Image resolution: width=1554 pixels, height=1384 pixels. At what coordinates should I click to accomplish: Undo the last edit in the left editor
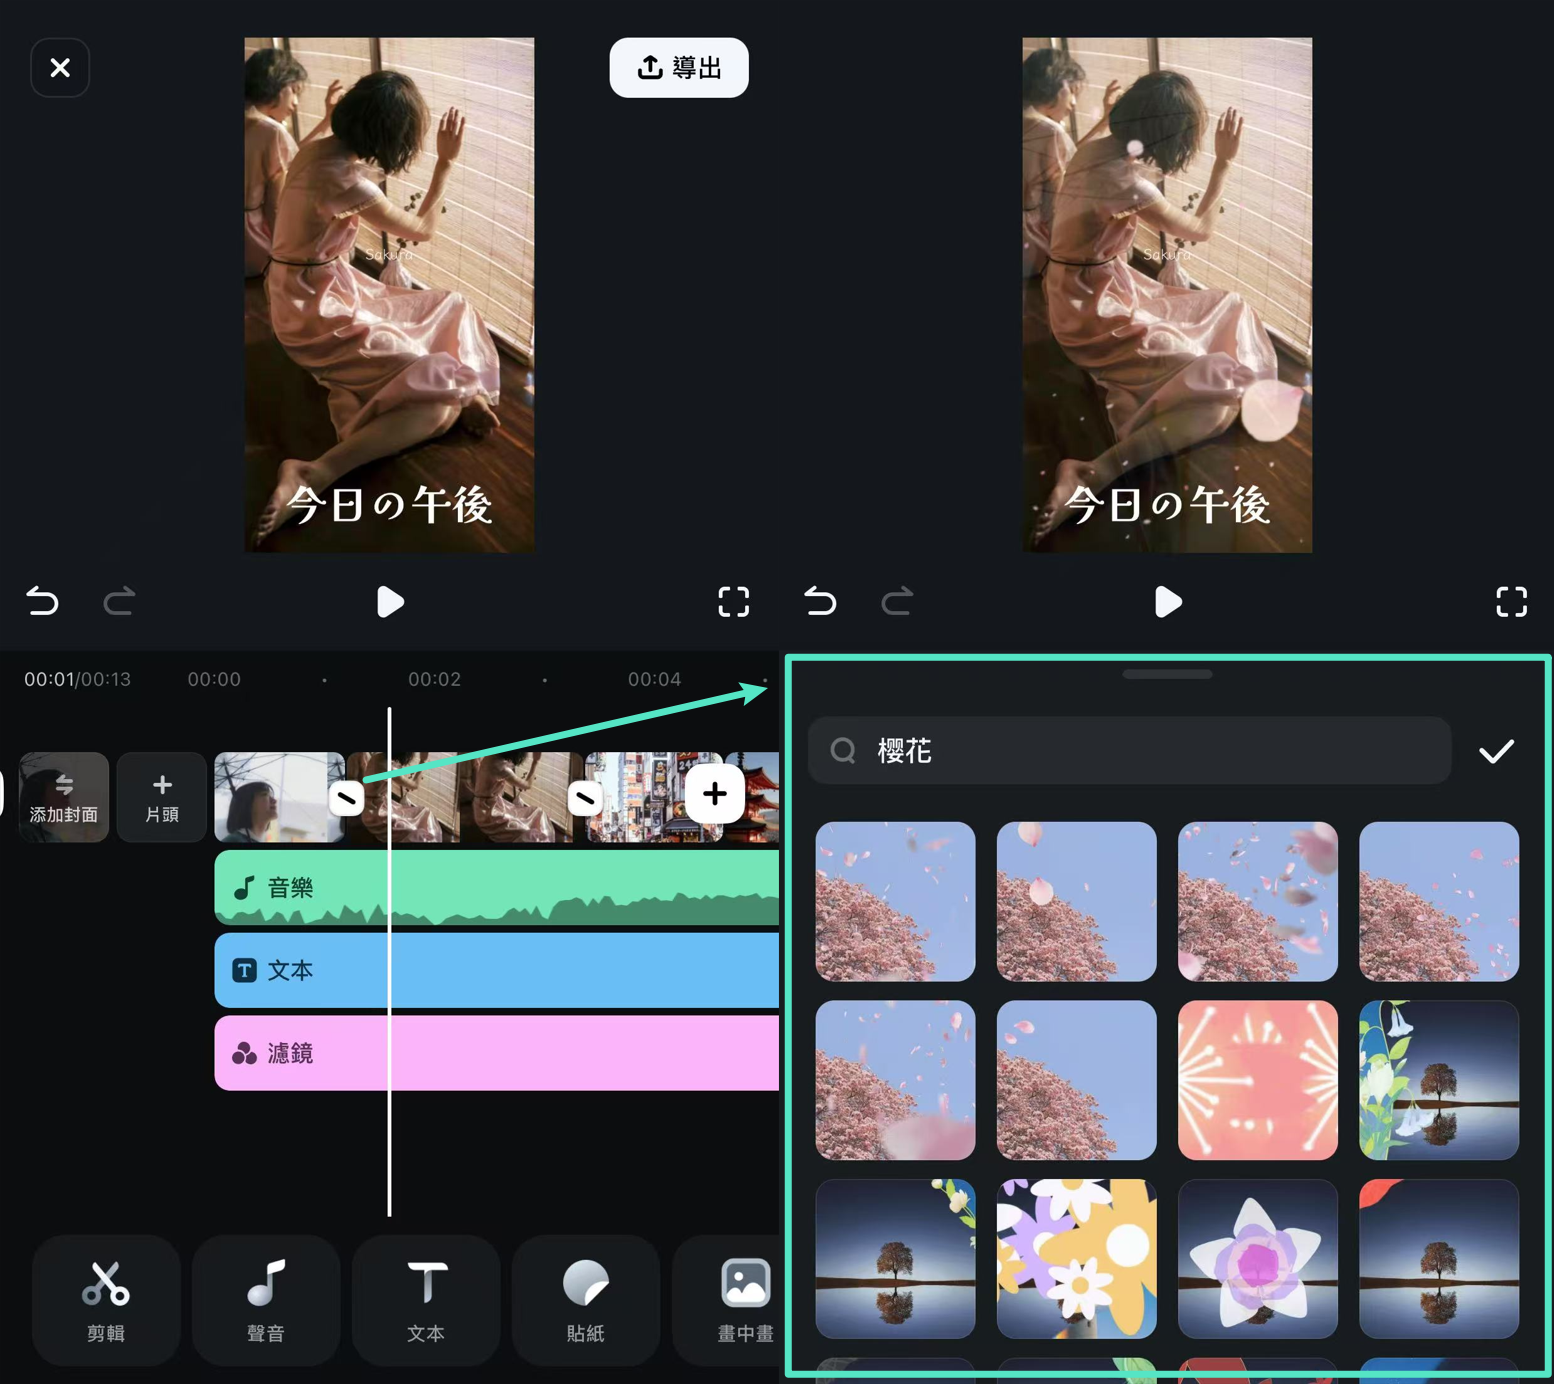pos(42,601)
